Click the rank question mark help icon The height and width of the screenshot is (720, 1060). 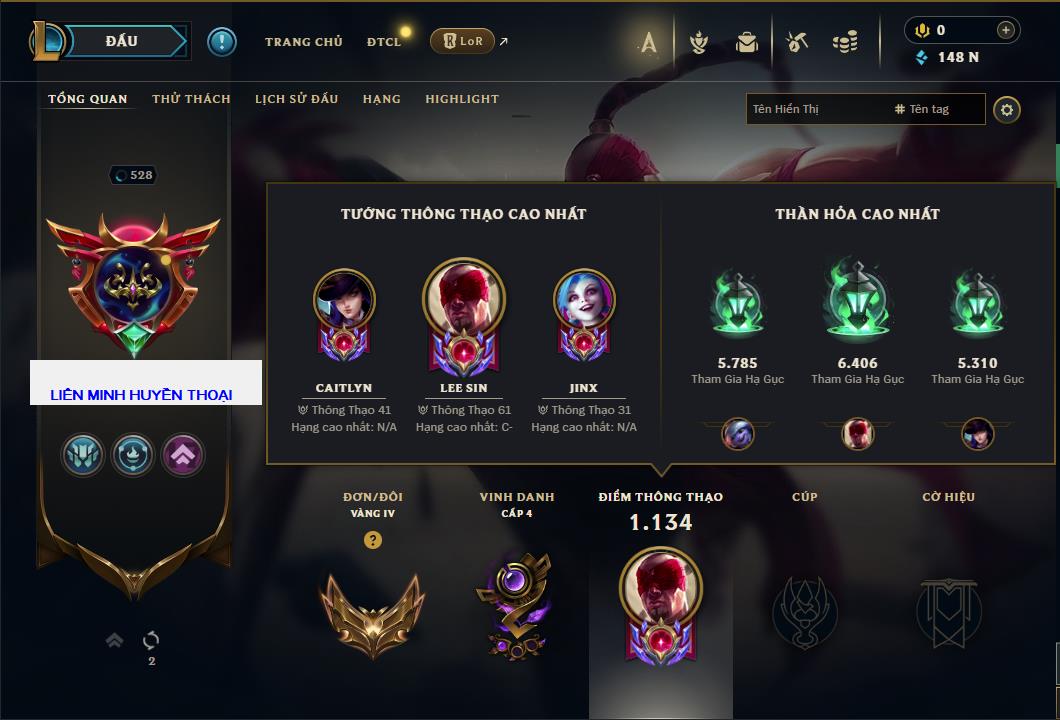[x=372, y=539]
